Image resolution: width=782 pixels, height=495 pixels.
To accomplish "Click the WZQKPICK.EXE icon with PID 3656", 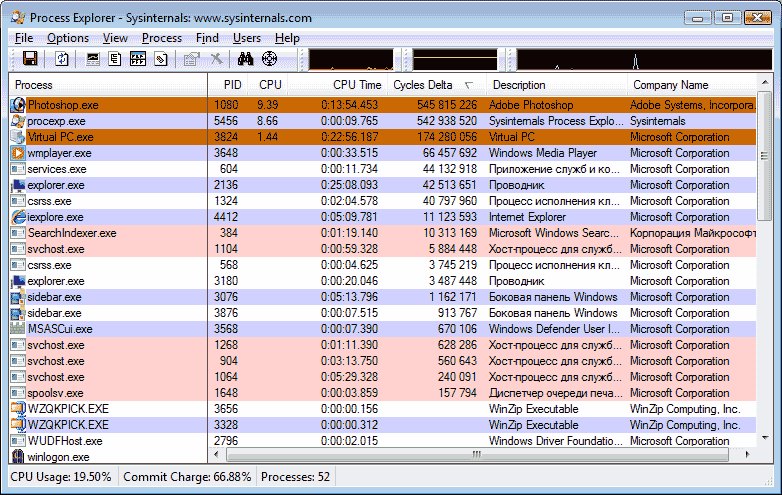I will tap(18, 409).
